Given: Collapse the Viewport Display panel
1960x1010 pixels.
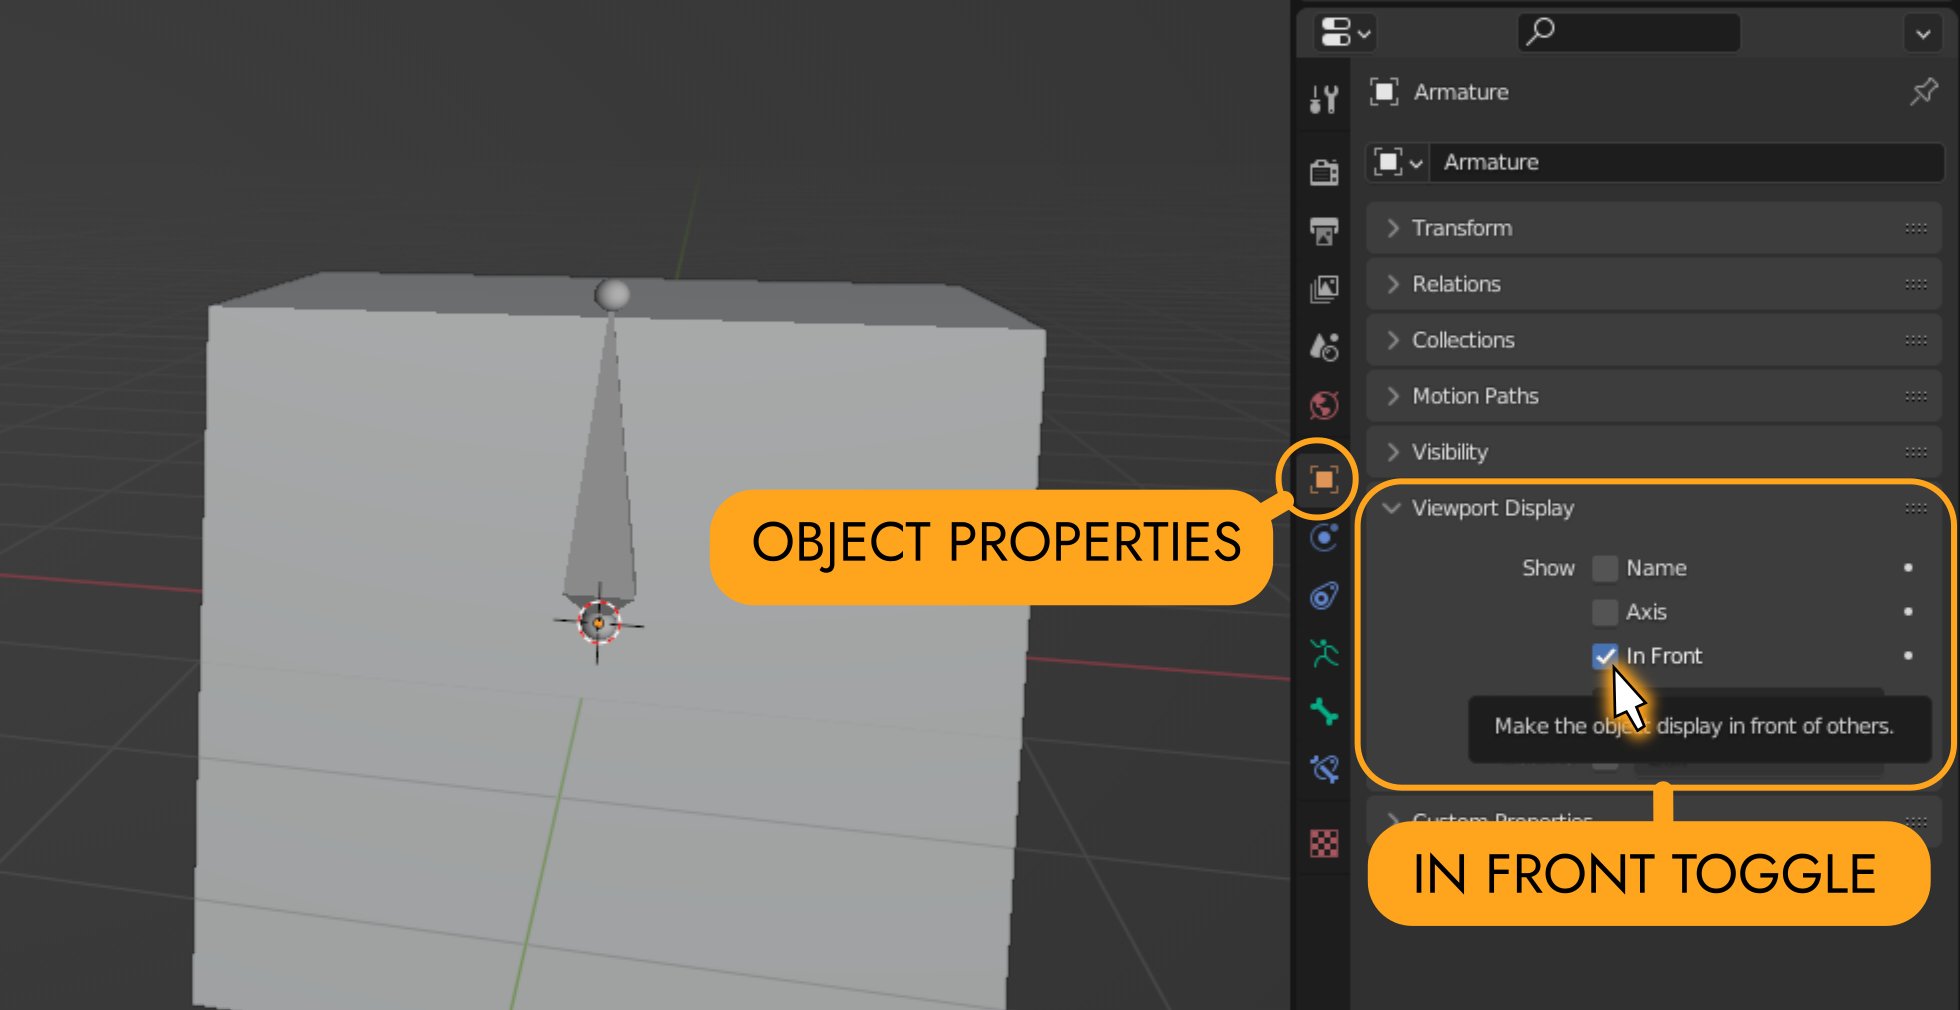Looking at the screenshot, I should pyautogui.click(x=1492, y=508).
